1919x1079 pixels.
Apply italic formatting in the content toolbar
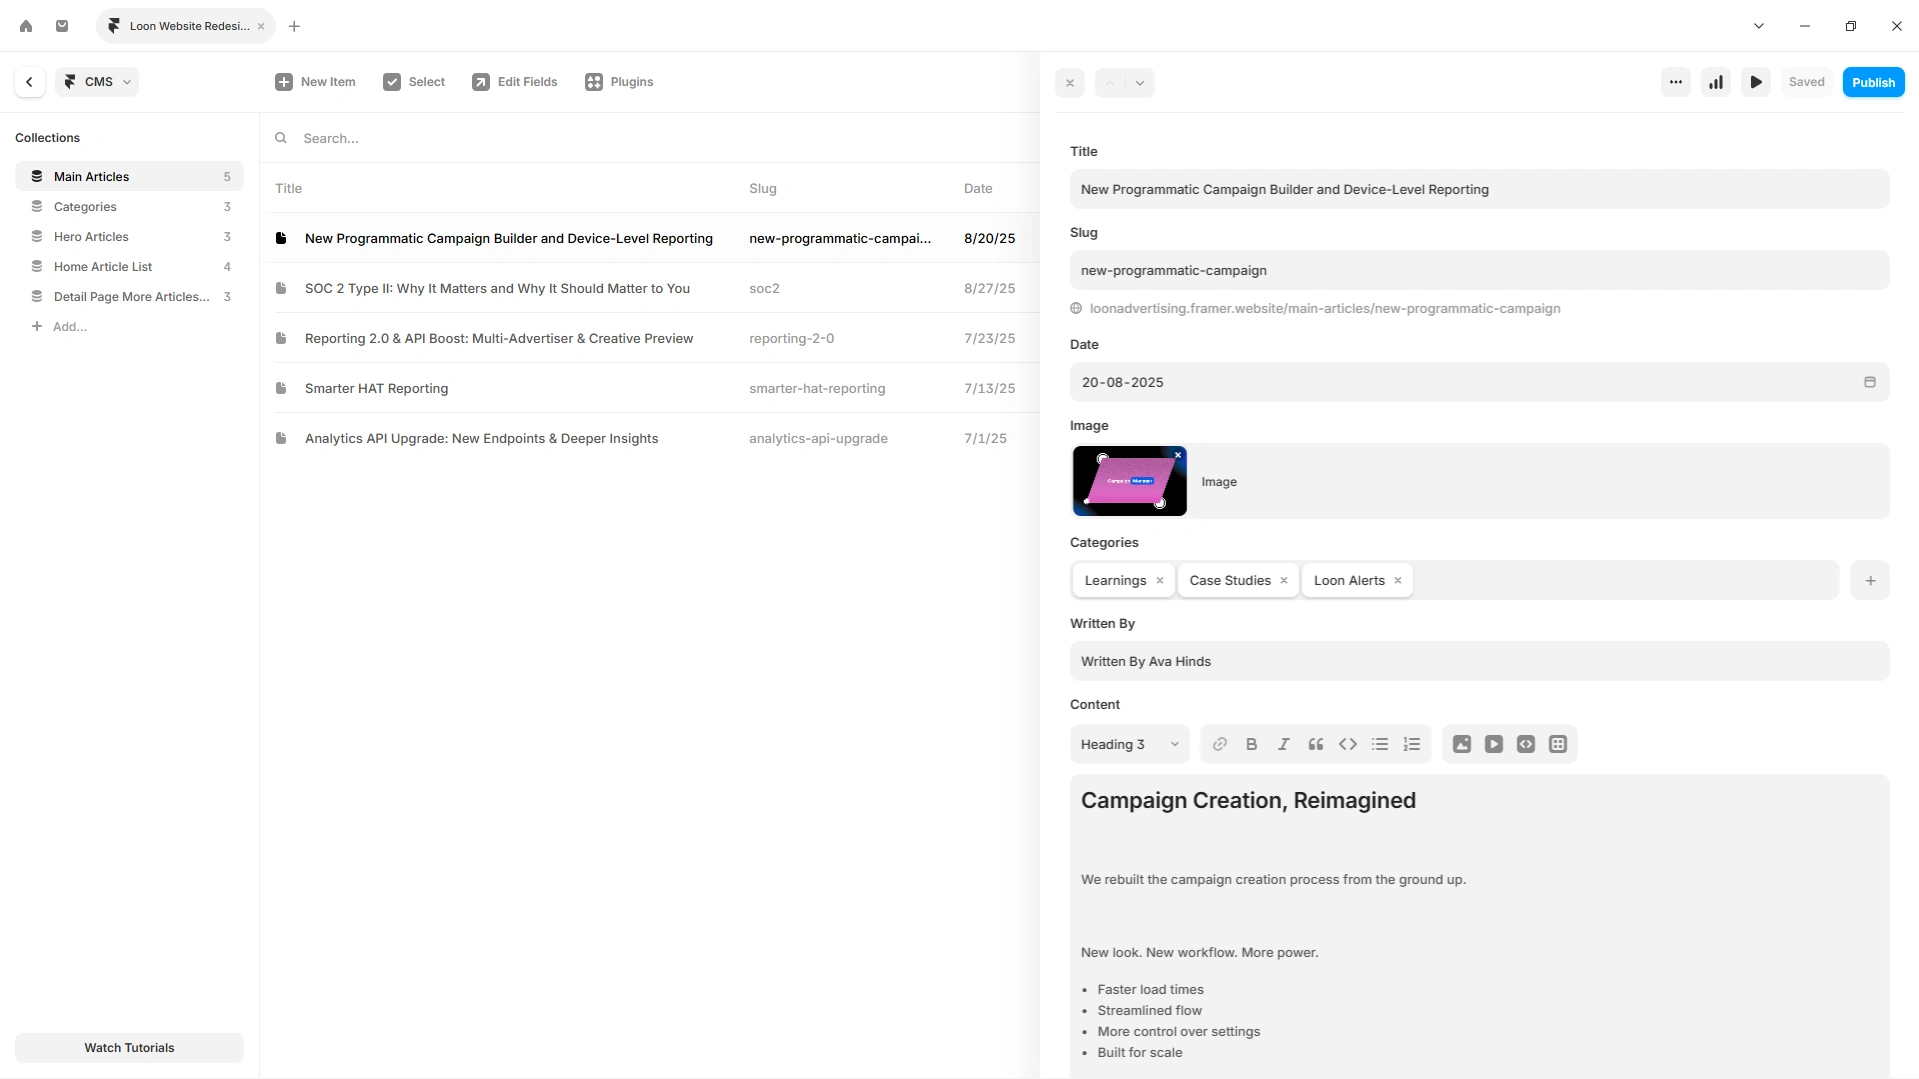click(1283, 744)
